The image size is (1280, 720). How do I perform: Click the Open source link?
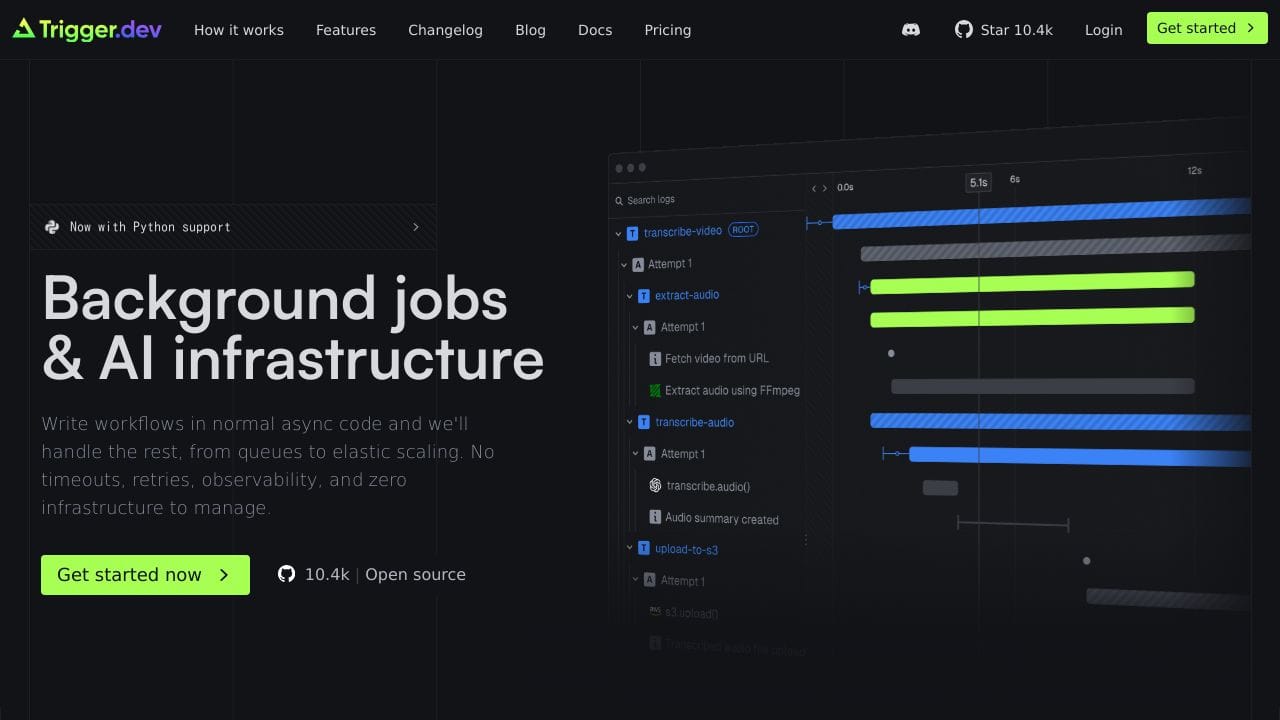click(x=415, y=575)
